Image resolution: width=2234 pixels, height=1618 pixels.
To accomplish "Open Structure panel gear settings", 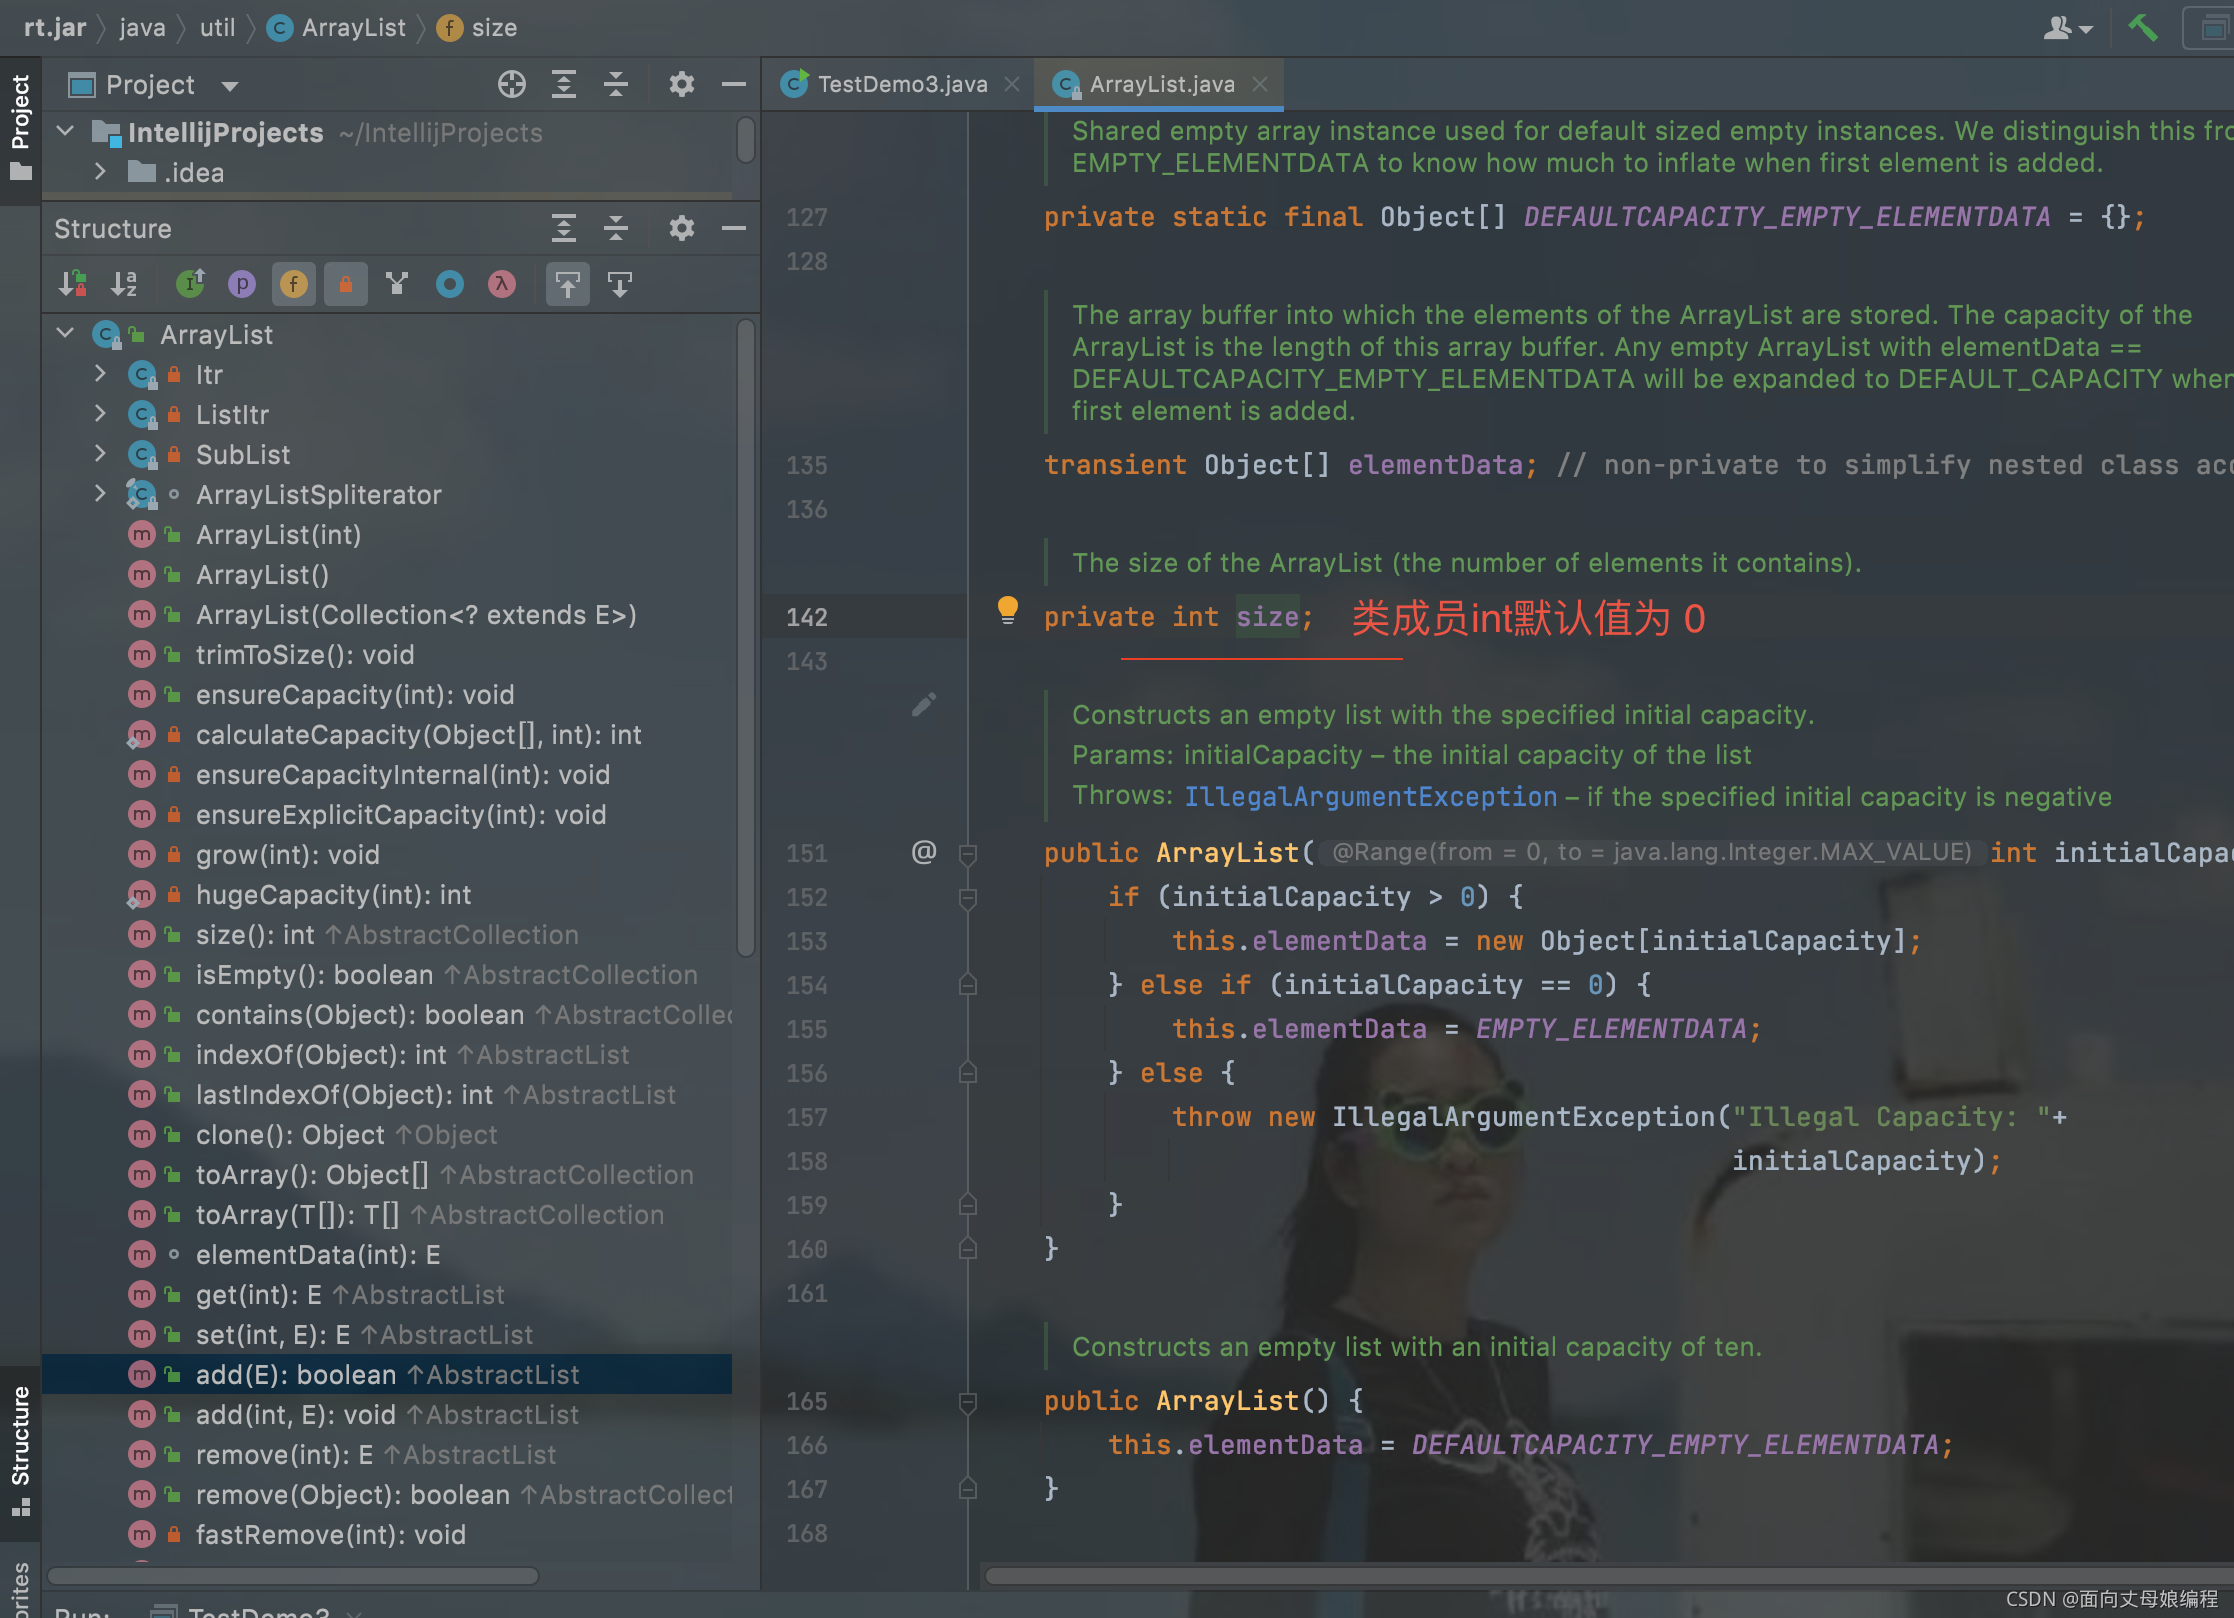I will click(681, 229).
